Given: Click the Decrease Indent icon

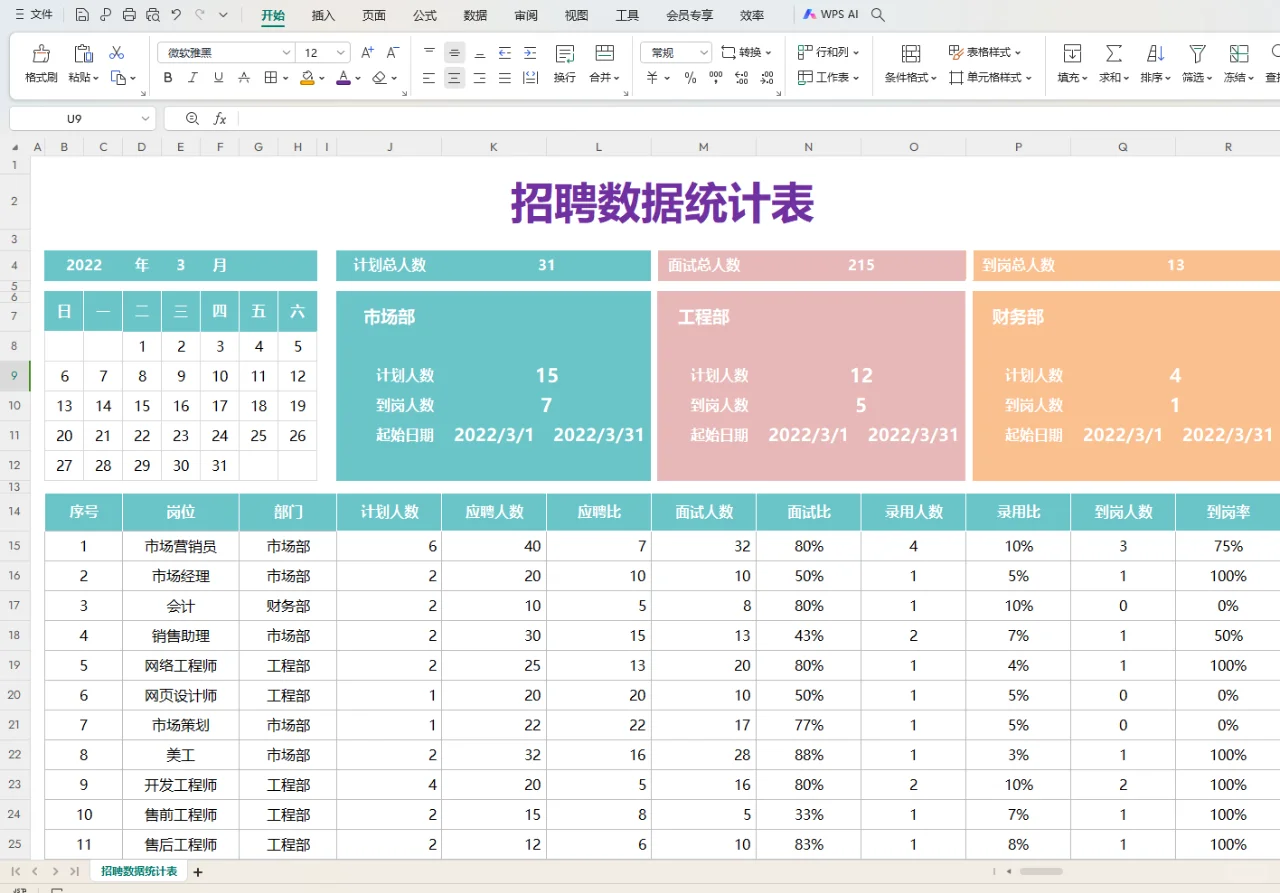Looking at the screenshot, I should pos(505,53).
